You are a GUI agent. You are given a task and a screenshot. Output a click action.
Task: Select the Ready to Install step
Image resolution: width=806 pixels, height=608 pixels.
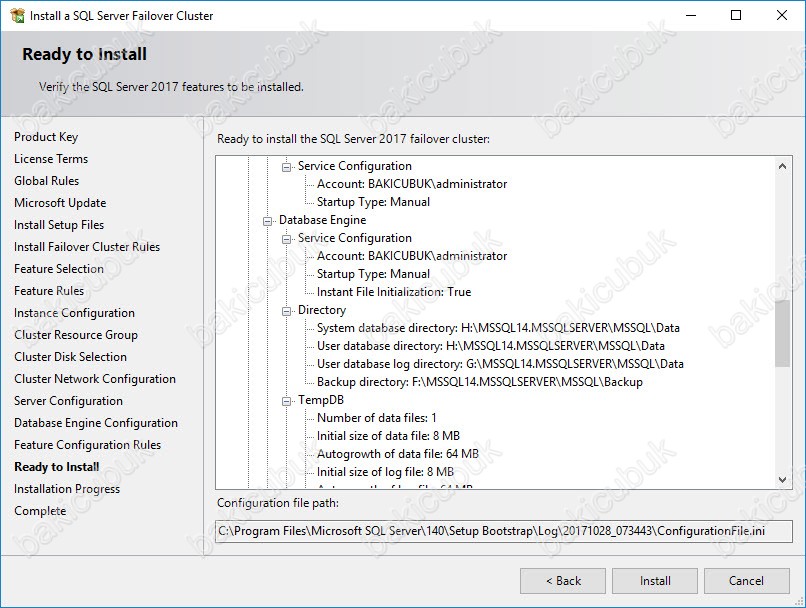pos(57,467)
